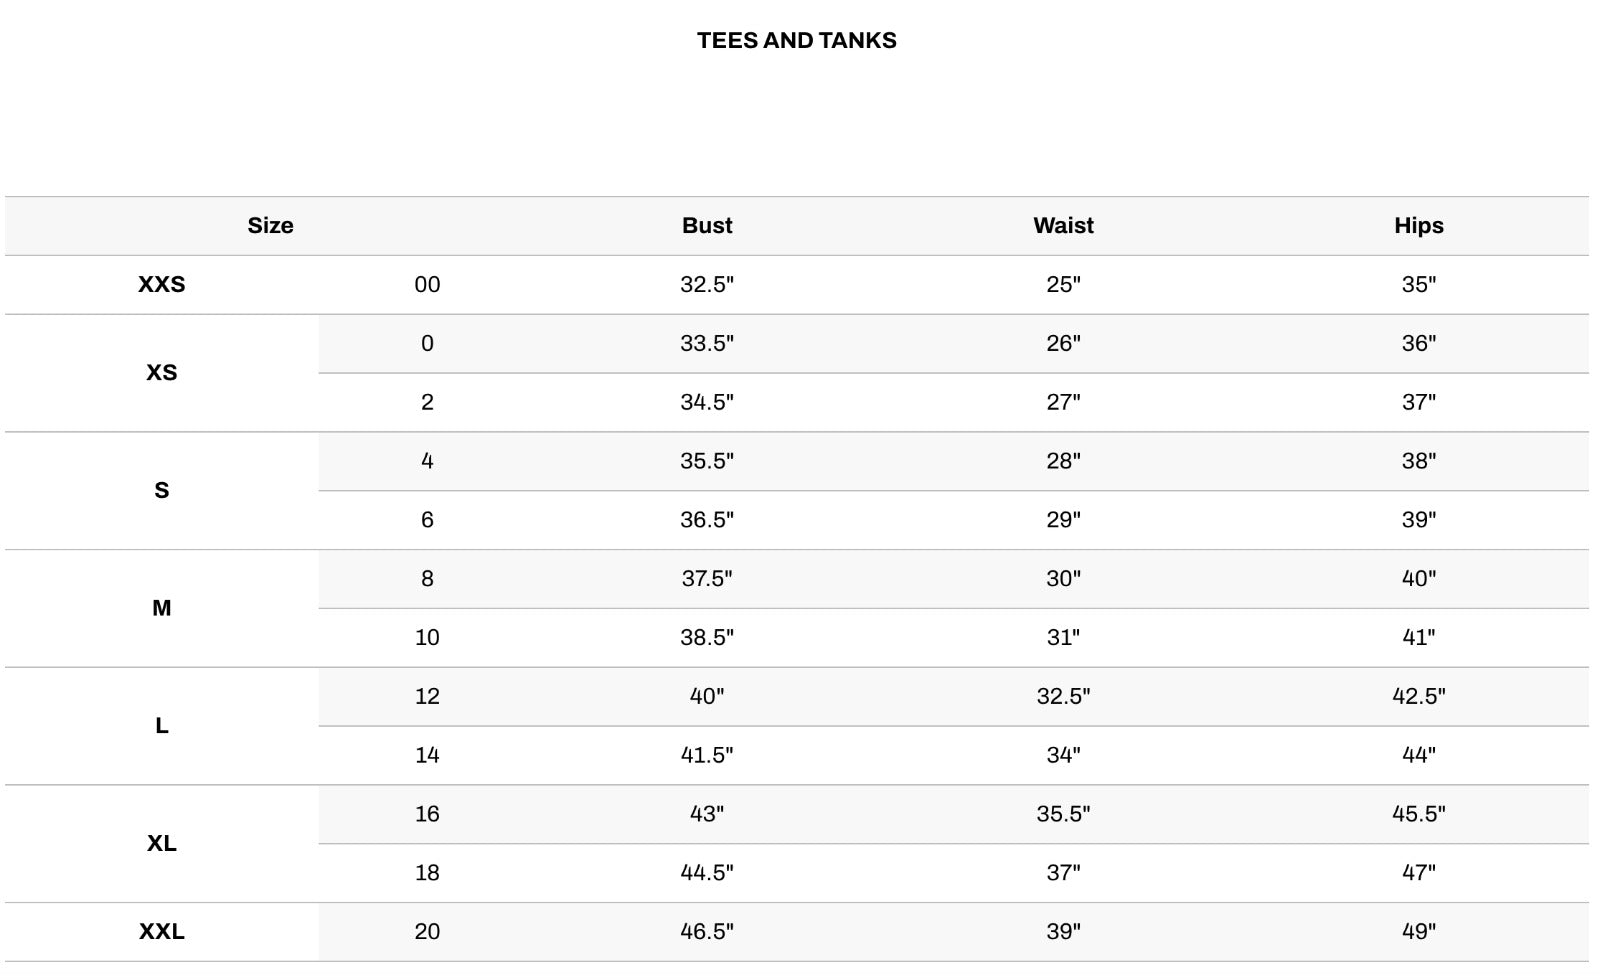Click the TEES AND TANKS heading
Image resolution: width=1600 pixels, height=980 pixels.
(796, 41)
